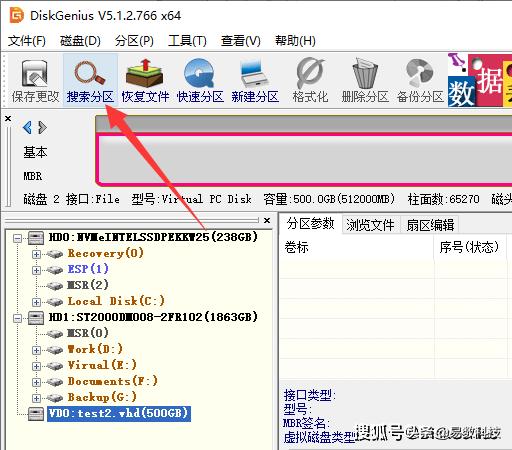512x450 pixels.
Task: Open the 工具(T) menu
Action: pos(187,41)
